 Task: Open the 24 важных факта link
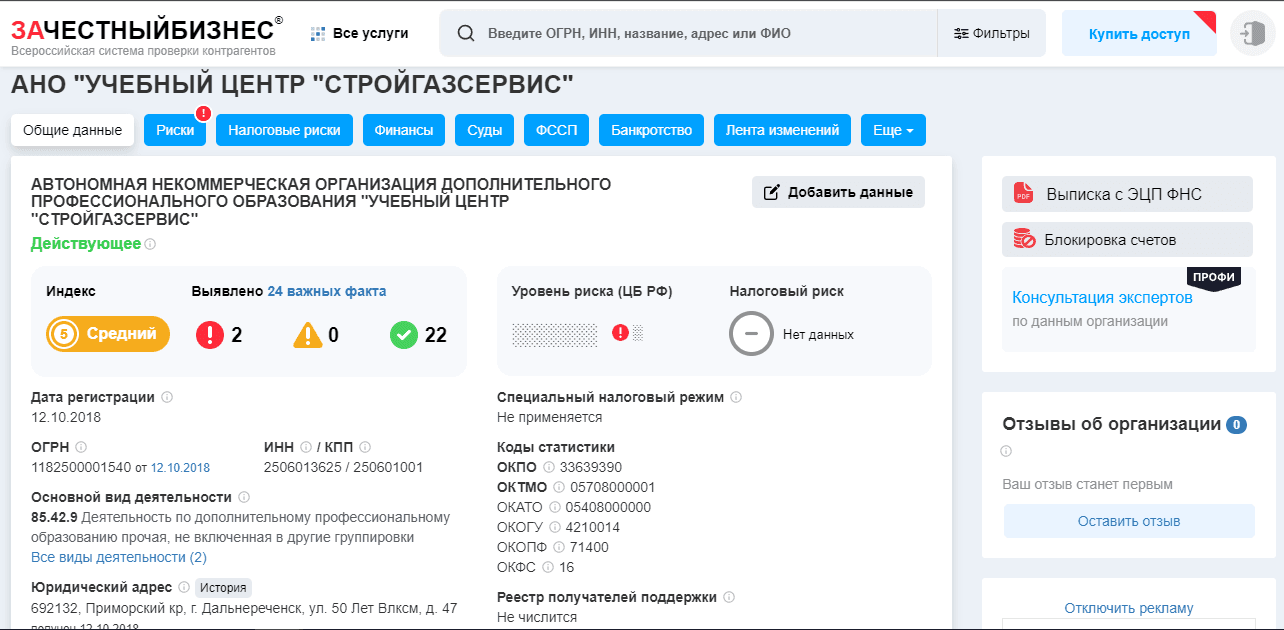pyautogui.click(x=326, y=291)
